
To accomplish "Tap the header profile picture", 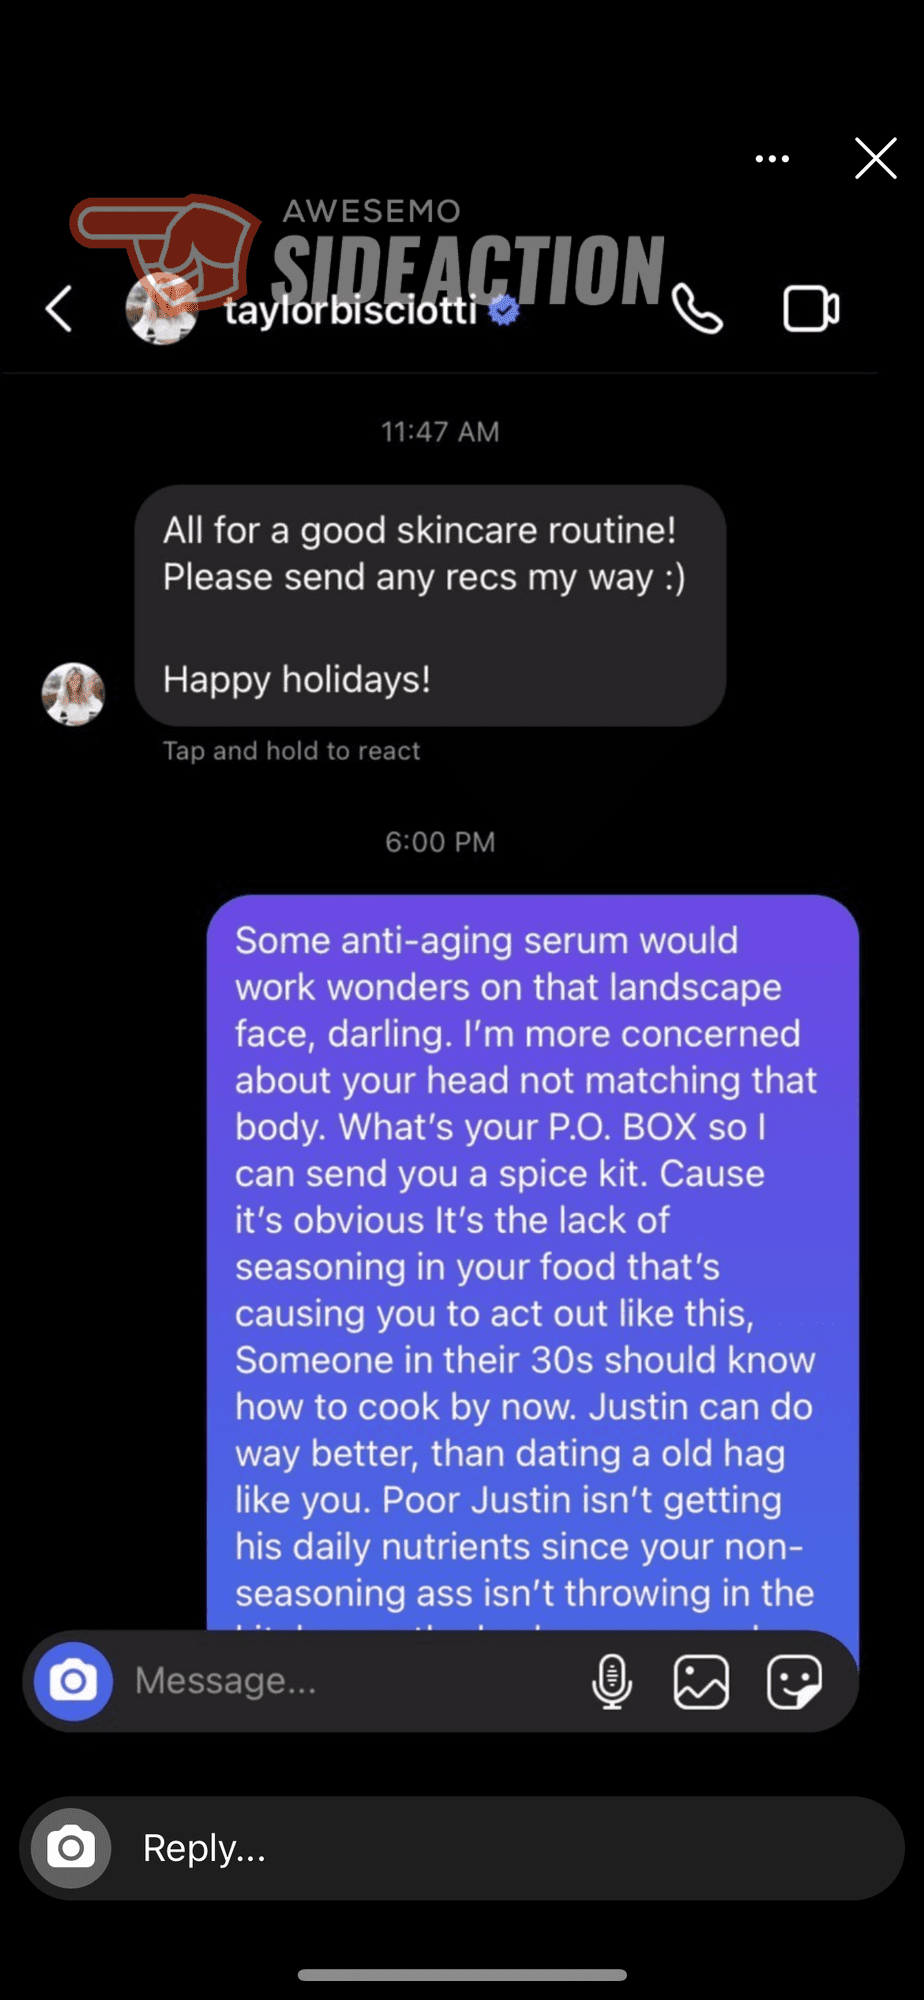I will 161,308.
